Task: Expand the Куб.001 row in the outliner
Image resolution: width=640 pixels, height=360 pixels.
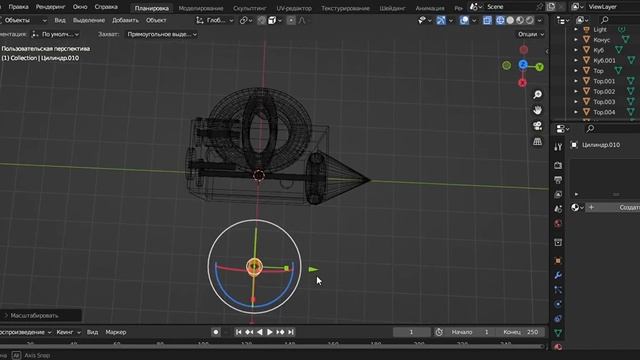Action: point(576,60)
